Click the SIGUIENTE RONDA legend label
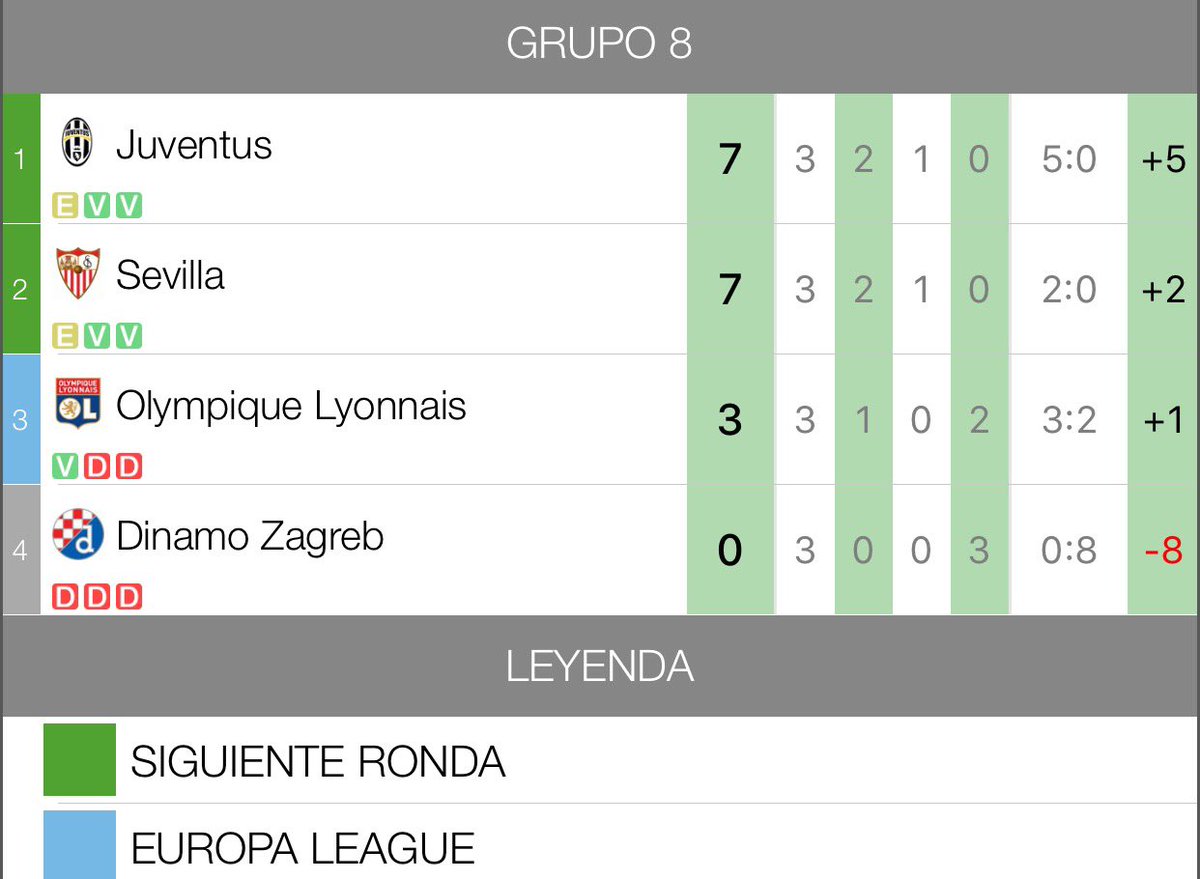 pyautogui.click(x=318, y=763)
